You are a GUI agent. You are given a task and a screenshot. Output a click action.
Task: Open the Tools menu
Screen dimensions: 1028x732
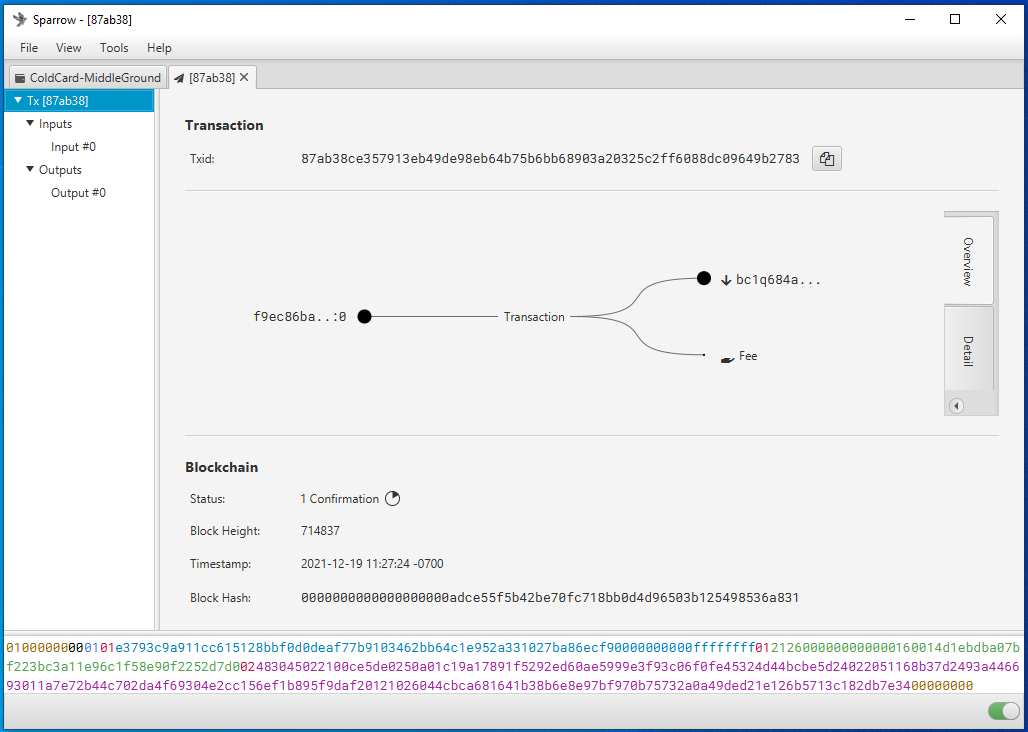pos(114,48)
